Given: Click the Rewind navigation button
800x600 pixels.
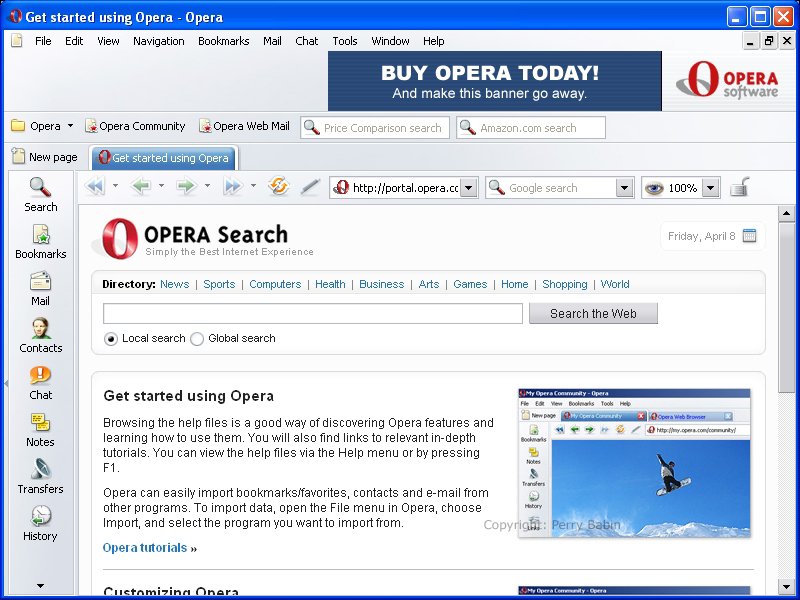Looking at the screenshot, I should (95, 186).
